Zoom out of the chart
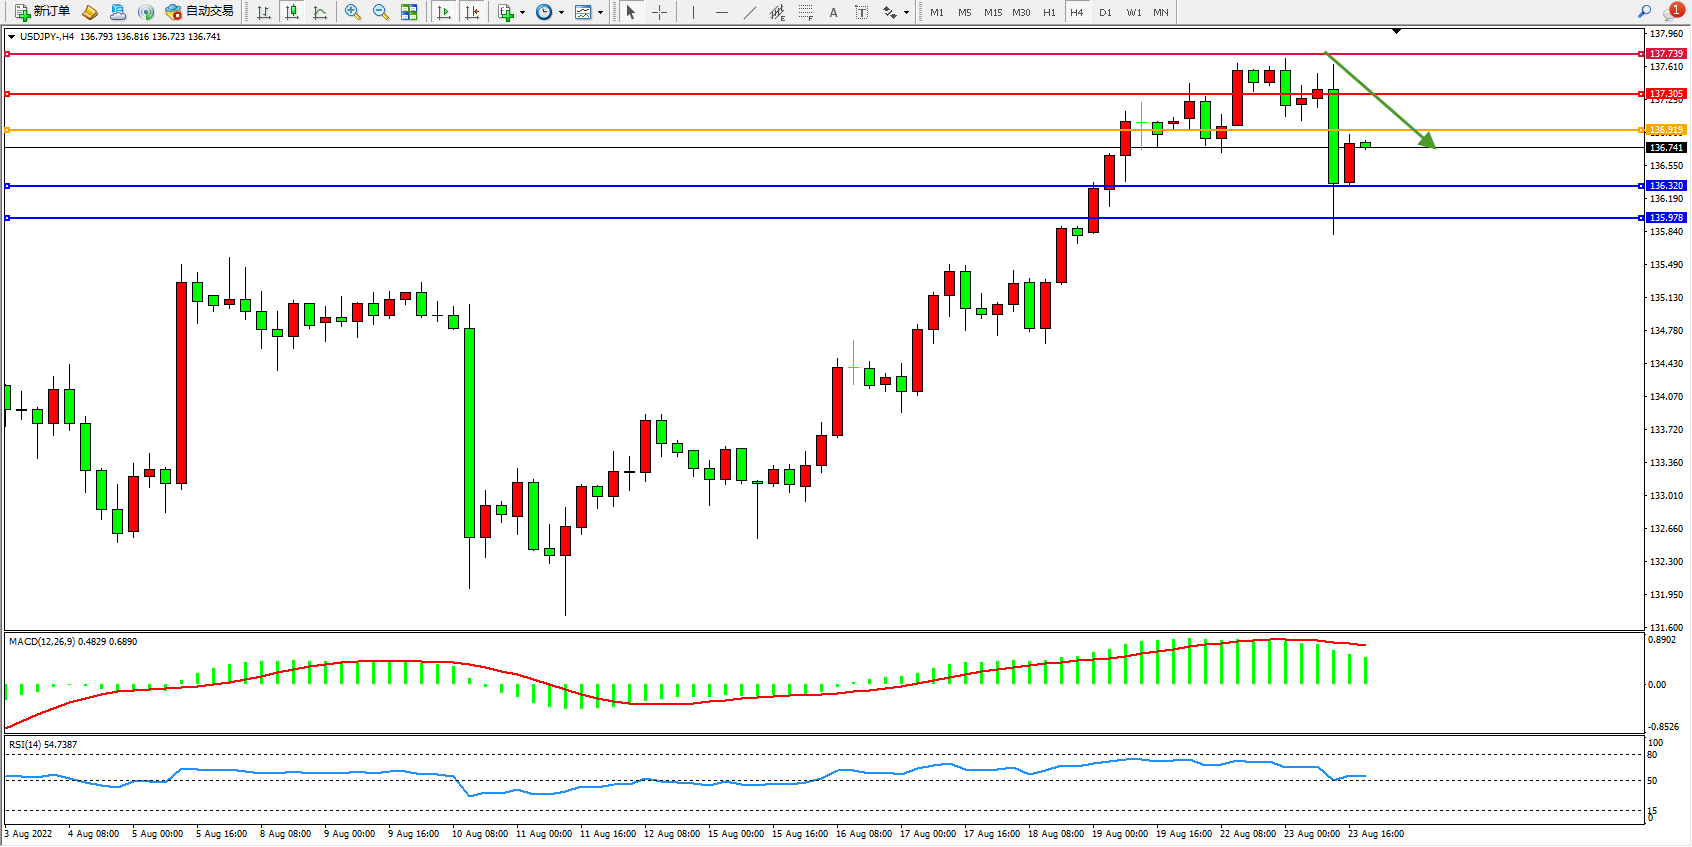1692x847 pixels. [381, 12]
